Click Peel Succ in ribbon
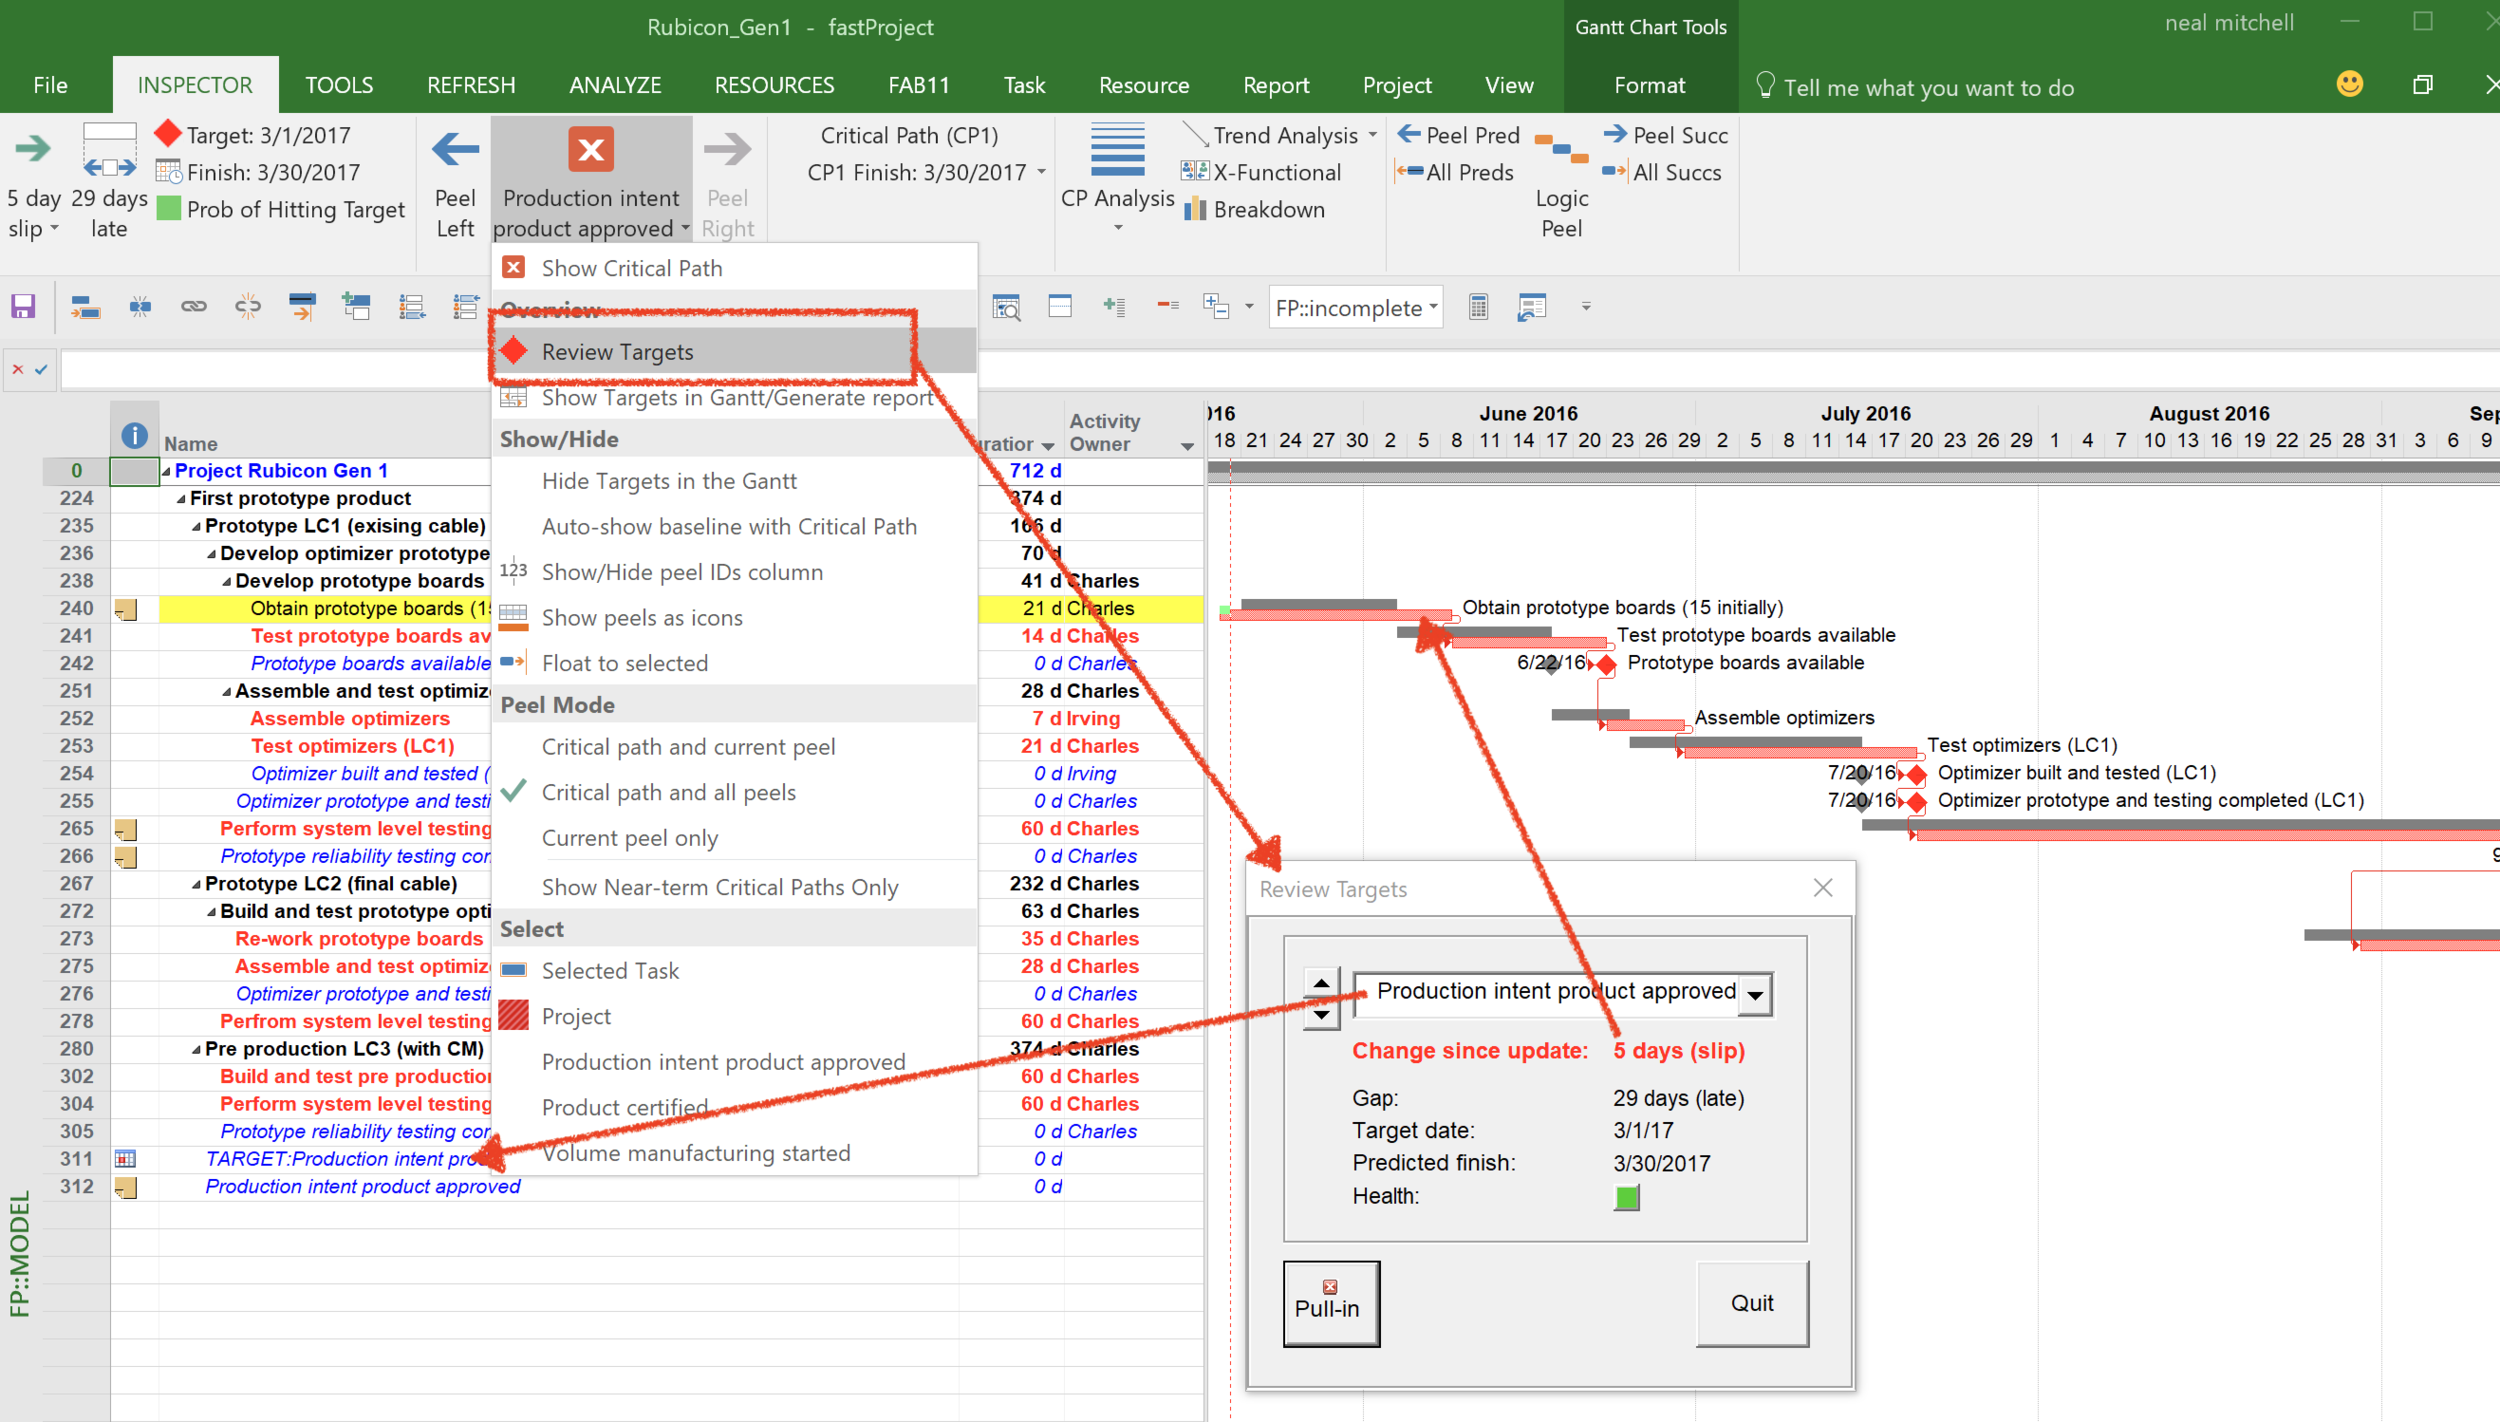Screen dimensions: 2500x1422 (x=1666, y=135)
